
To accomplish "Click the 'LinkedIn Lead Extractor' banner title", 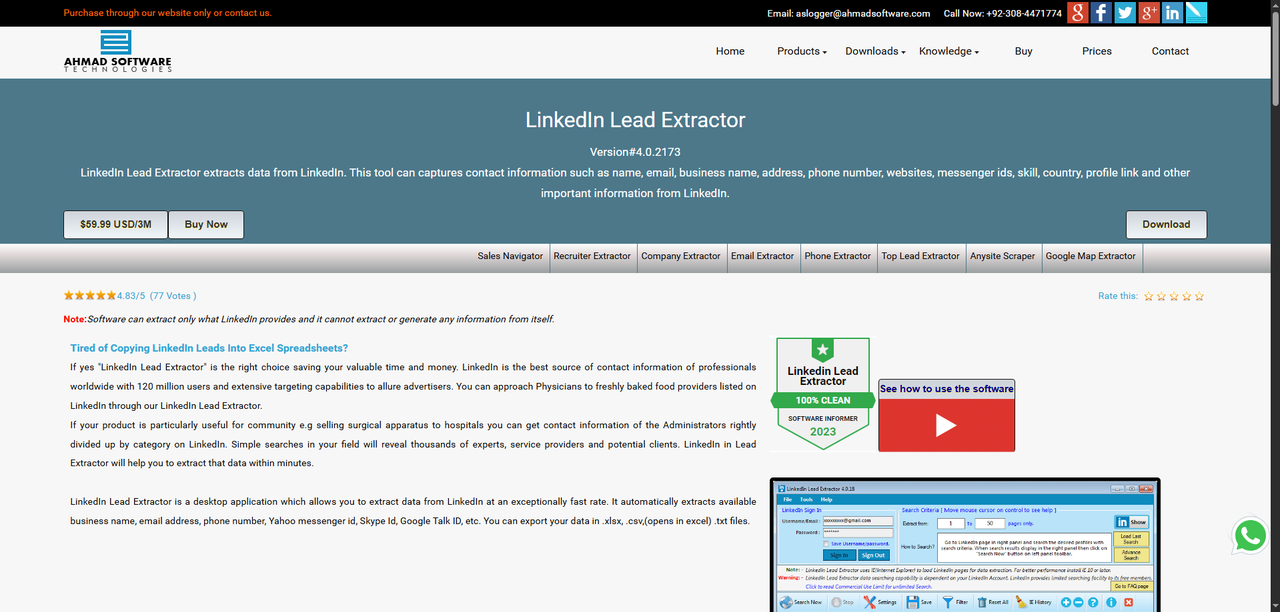I will tap(635, 120).
